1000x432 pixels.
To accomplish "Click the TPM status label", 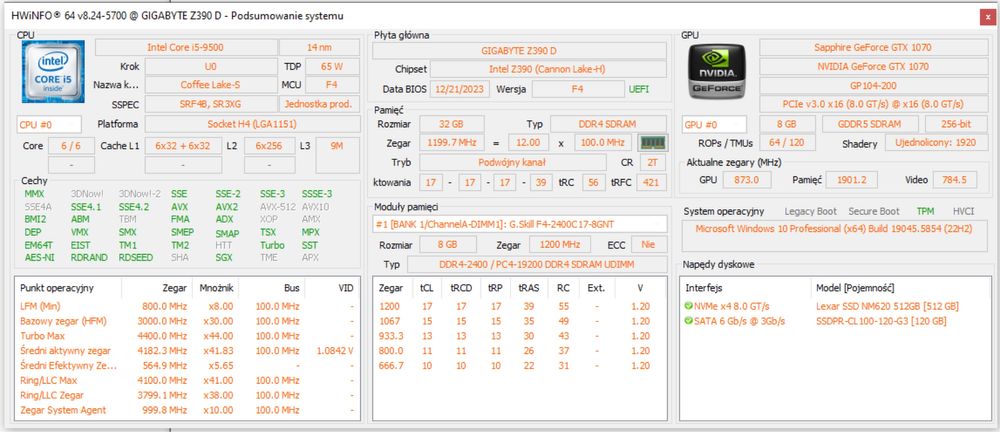I will pyautogui.click(x=925, y=211).
